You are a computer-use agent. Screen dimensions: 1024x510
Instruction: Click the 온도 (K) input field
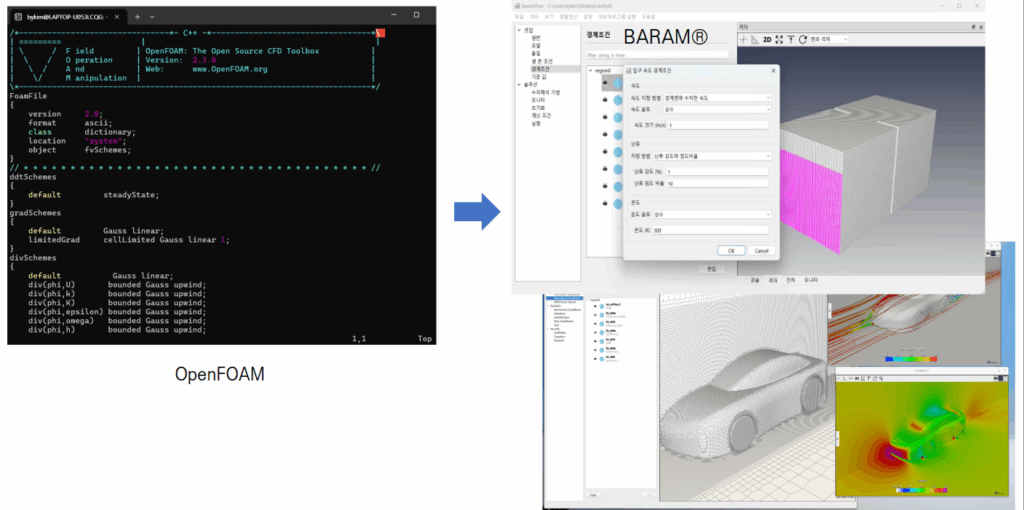(710, 230)
